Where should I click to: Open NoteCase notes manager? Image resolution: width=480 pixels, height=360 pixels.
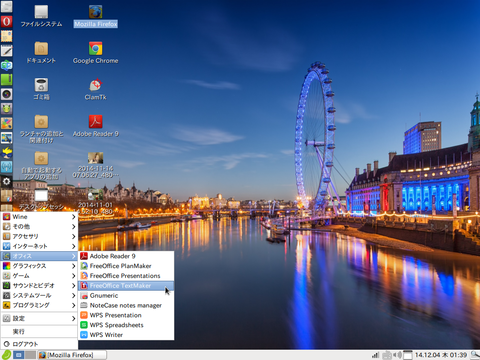pyautogui.click(x=126, y=305)
